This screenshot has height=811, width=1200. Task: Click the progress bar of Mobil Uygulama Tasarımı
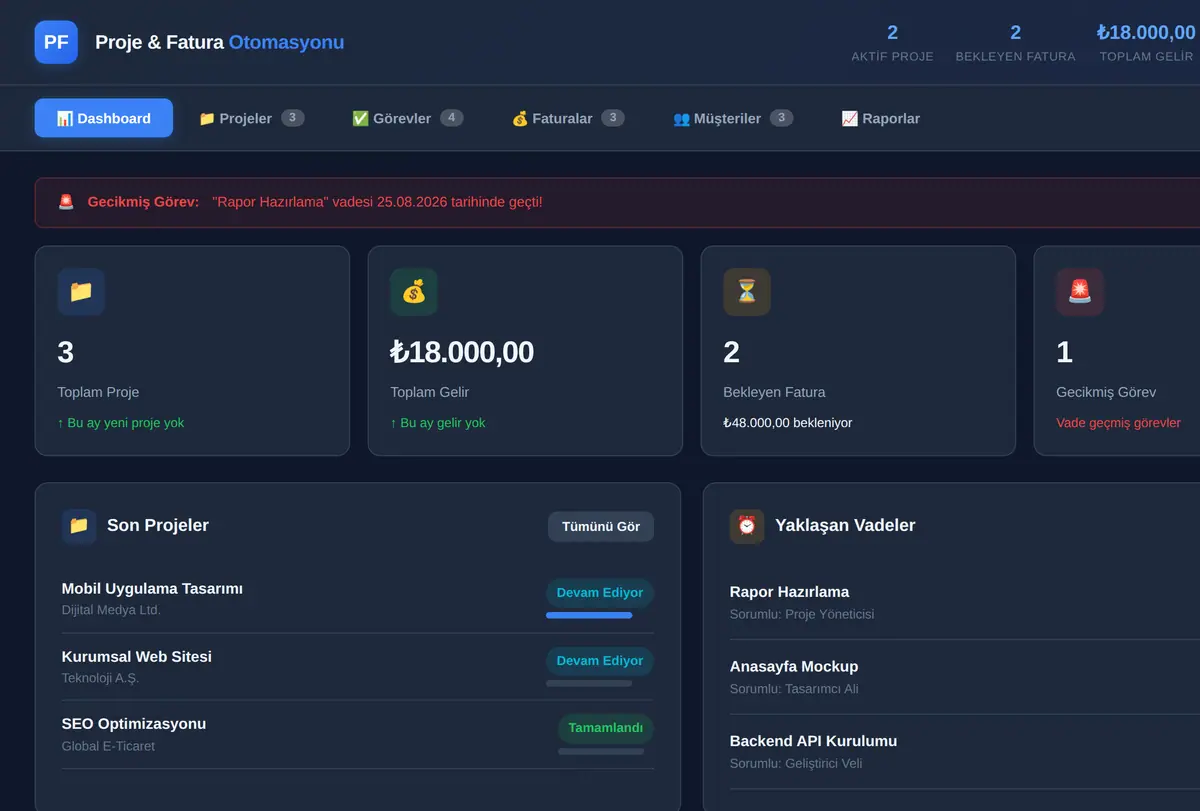pyautogui.click(x=589, y=616)
